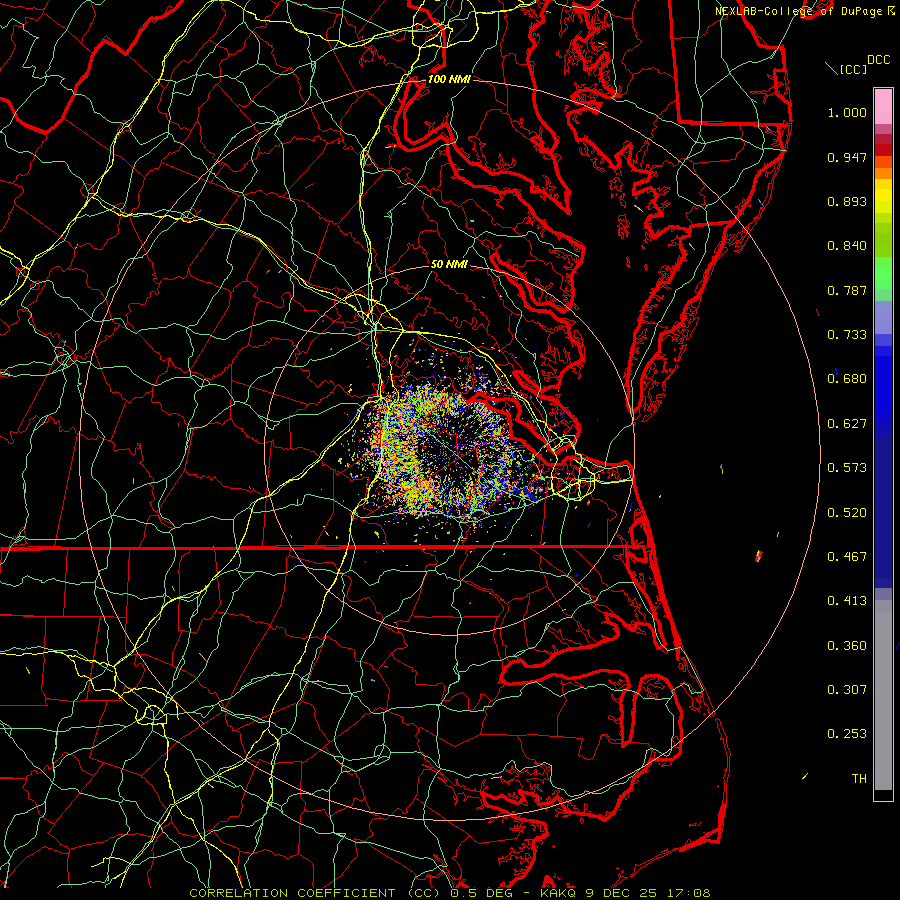The height and width of the screenshot is (900, 900).
Task: Select the 0.787 legend value
Action: [847, 290]
